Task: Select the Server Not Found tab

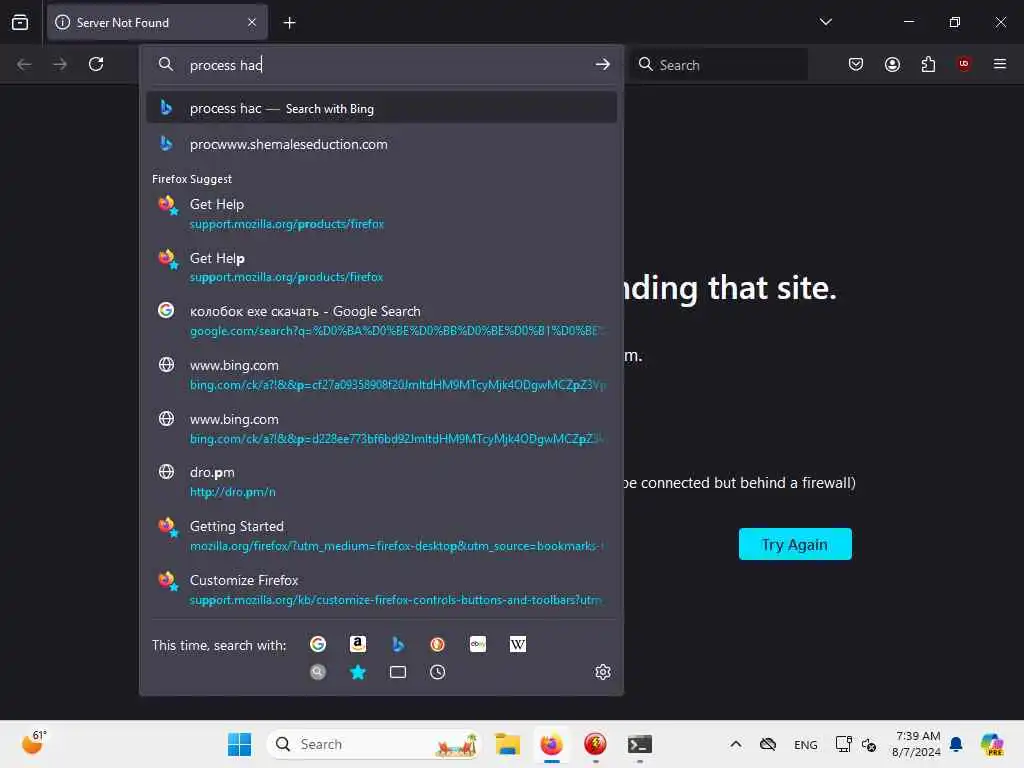Action: (x=157, y=22)
